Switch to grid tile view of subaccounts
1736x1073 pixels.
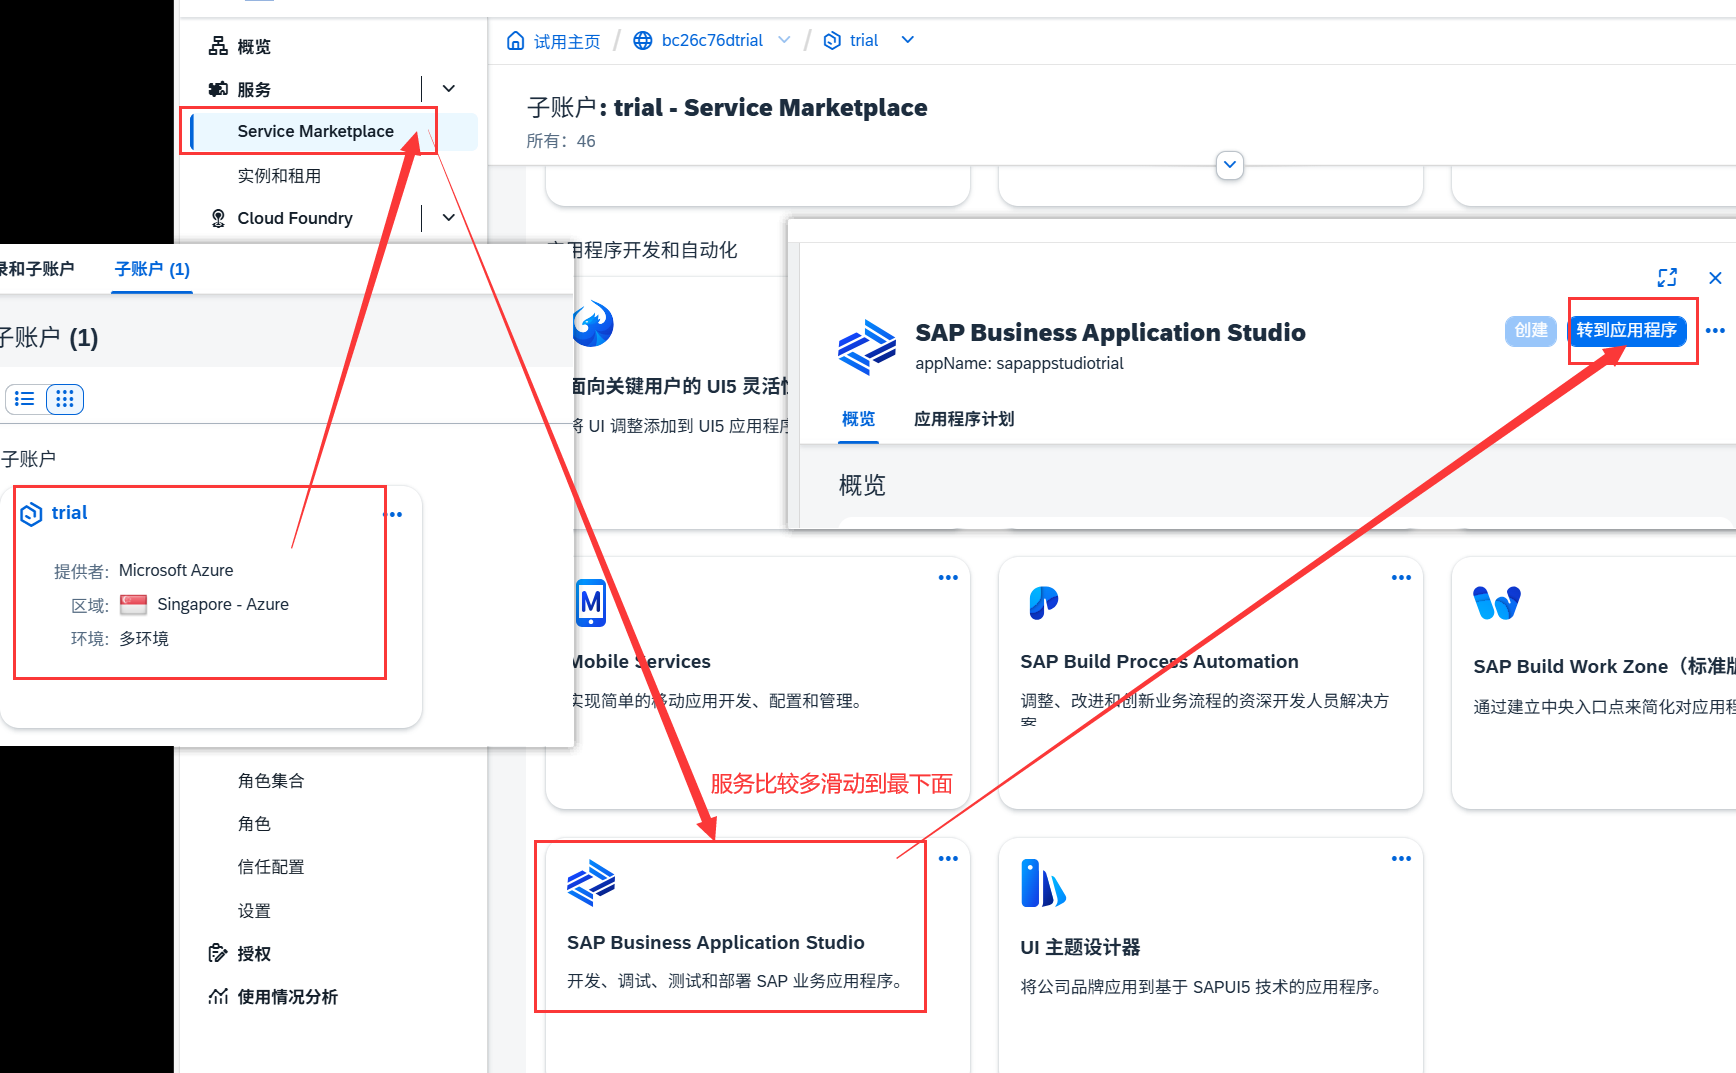(65, 399)
